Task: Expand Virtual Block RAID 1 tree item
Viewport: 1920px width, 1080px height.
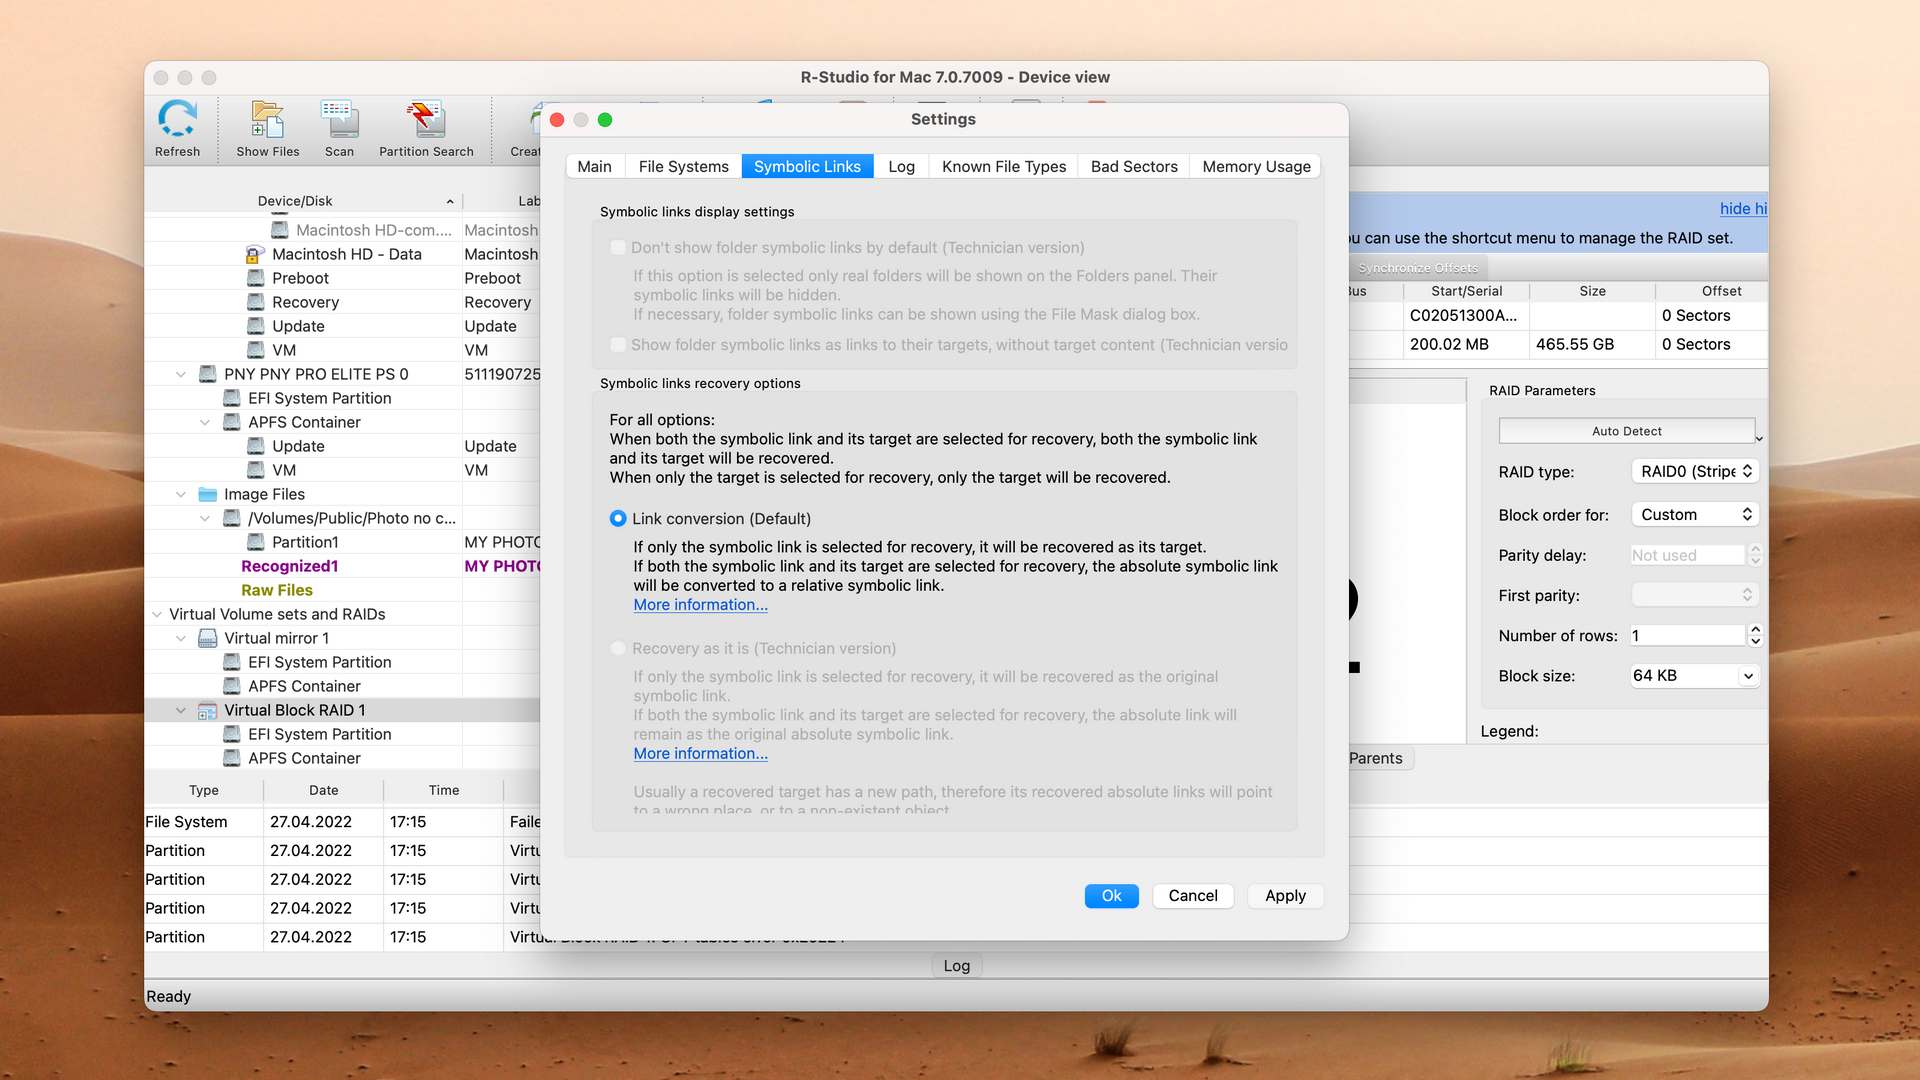Action: [x=182, y=709]
